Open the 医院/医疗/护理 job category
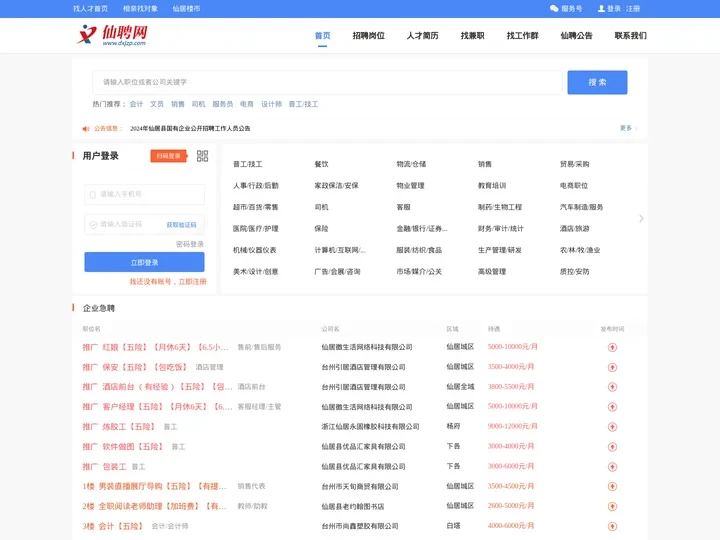Viewport: 720px width, 540px height. tap(256, 229)
